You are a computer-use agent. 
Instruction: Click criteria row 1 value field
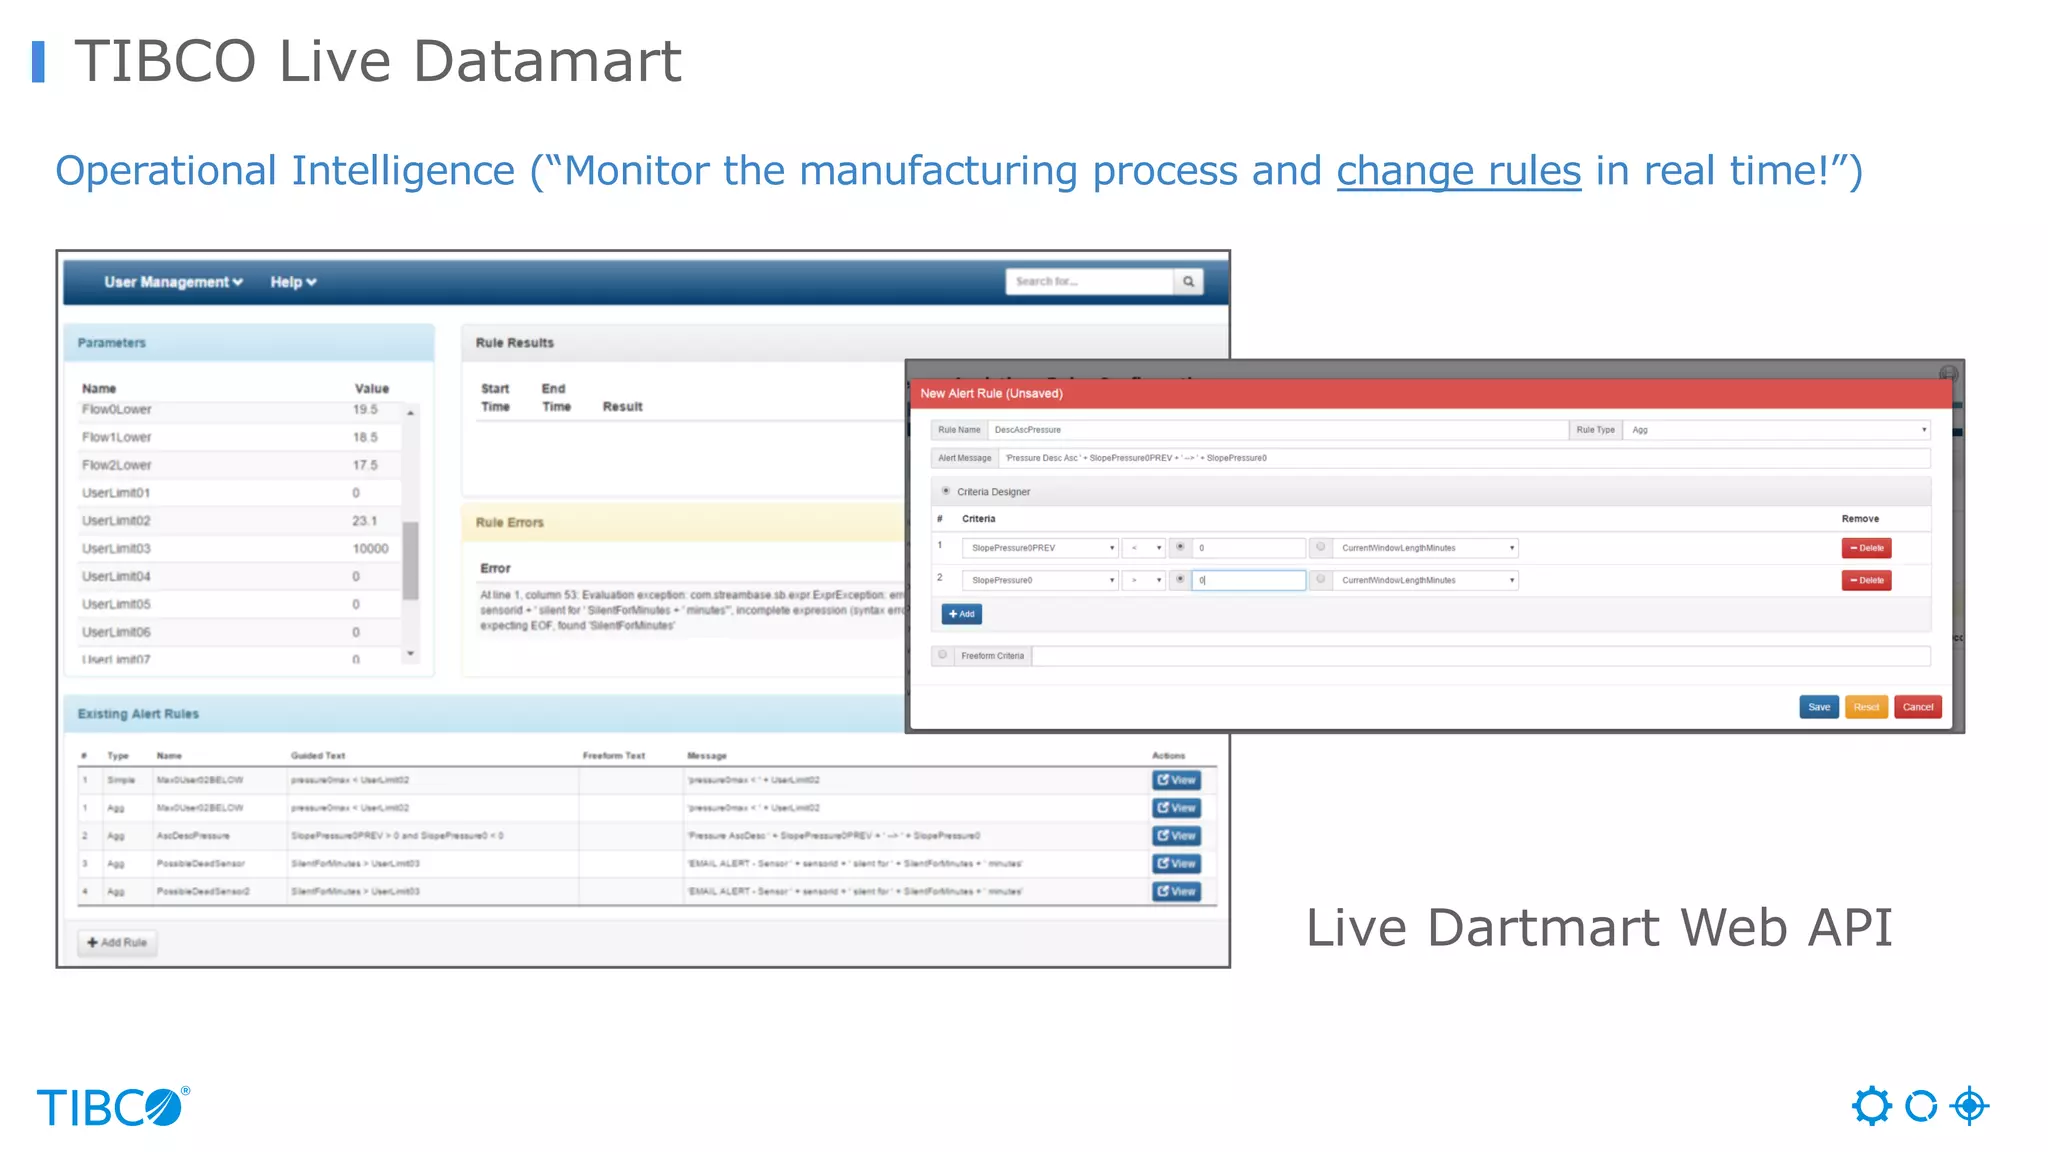point(1249,548)
